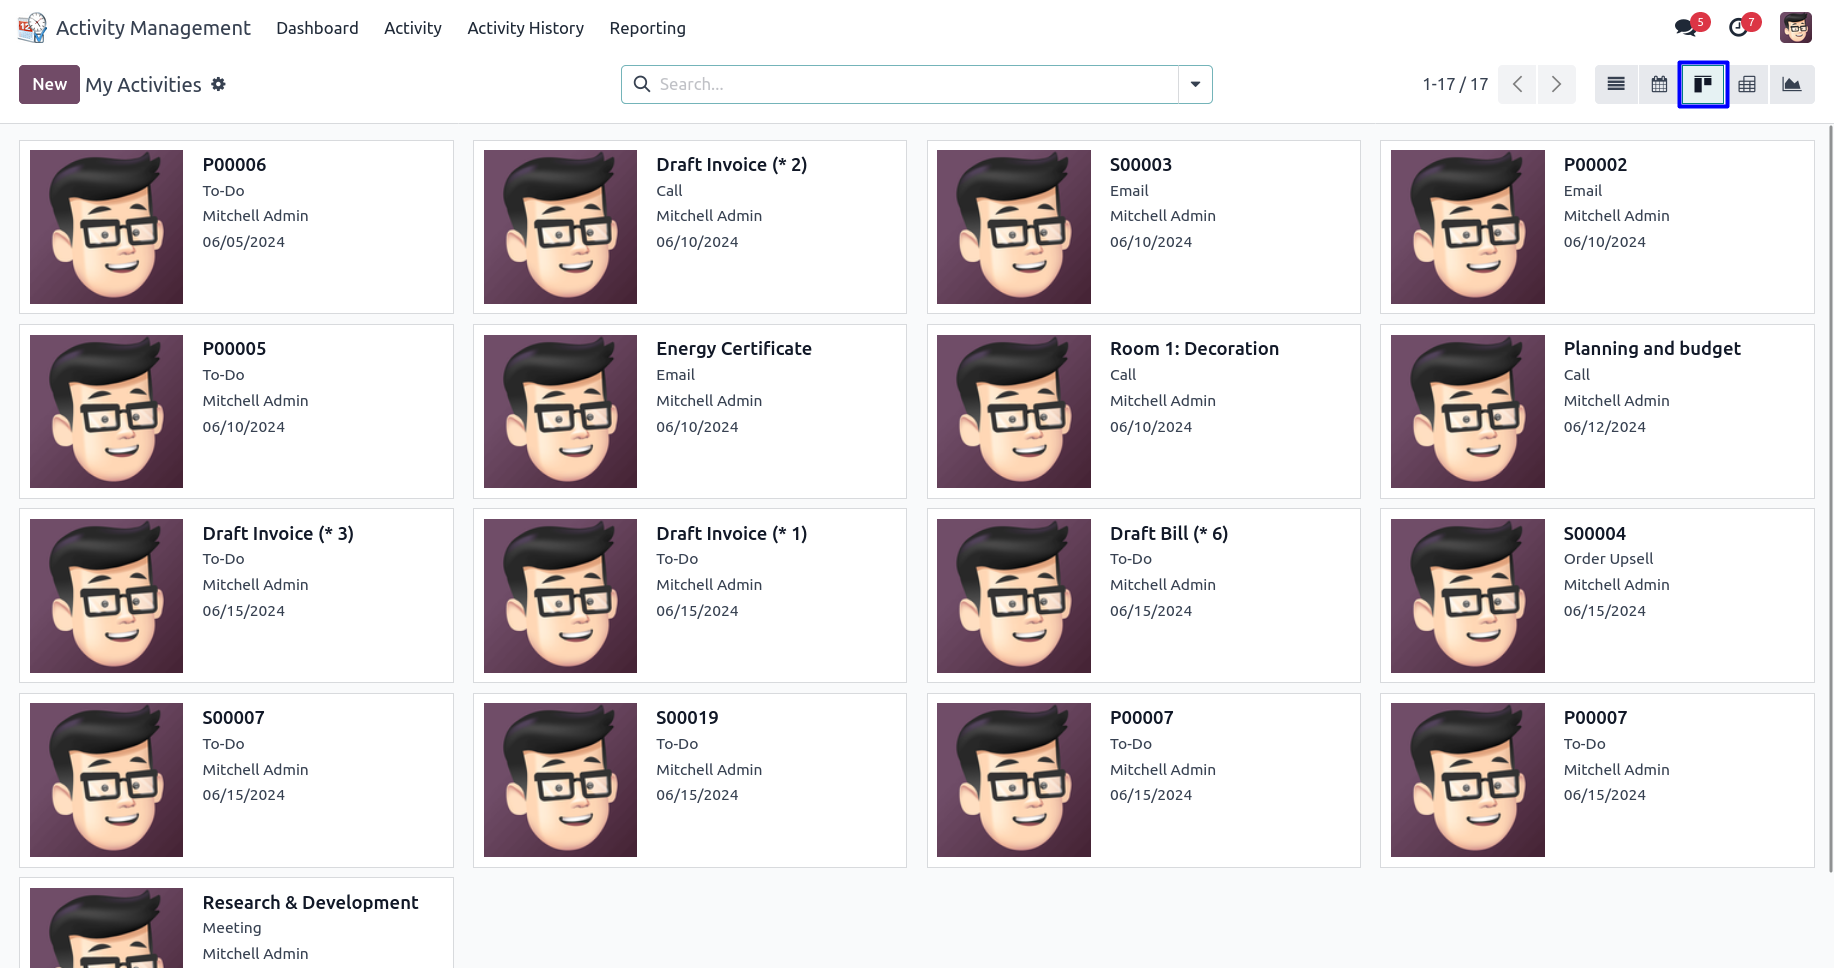The height and width of the screenshot is (968, 1834).
Task: Open the activities clock notifications
Action: 1740,28
